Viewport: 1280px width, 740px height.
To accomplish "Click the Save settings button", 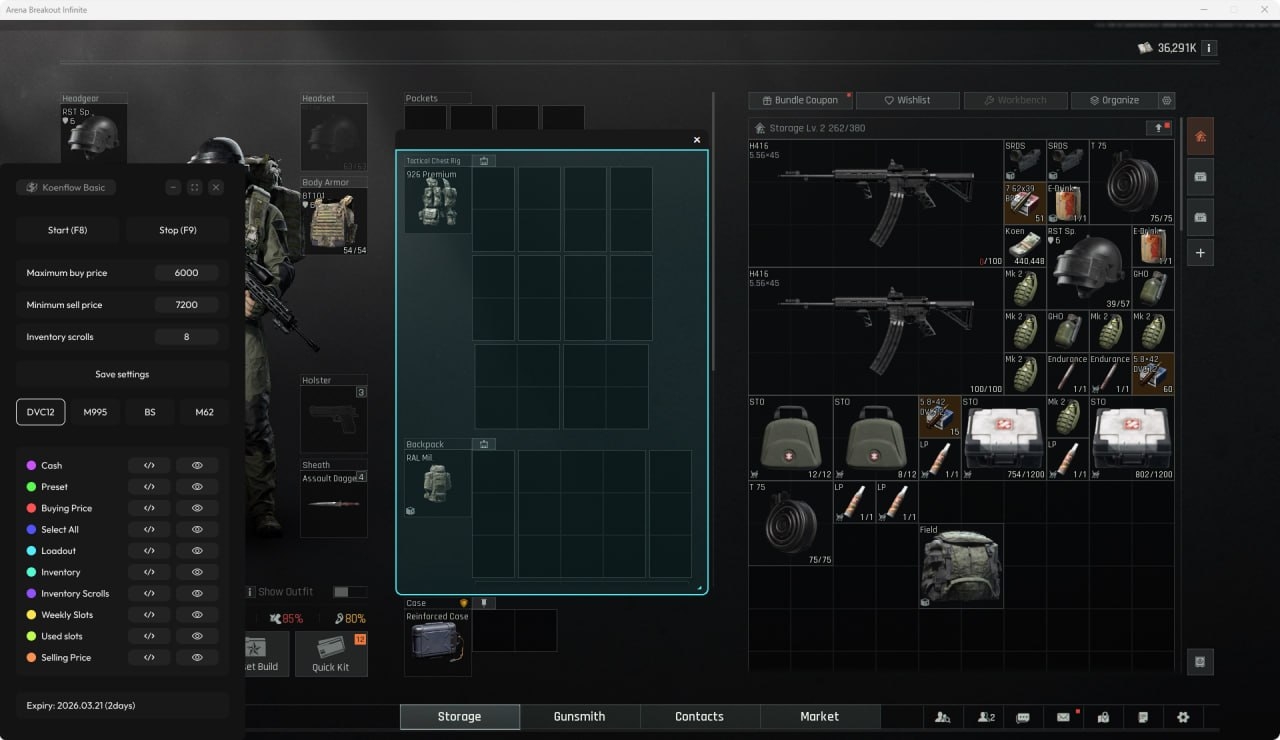I will coord(120,373).
